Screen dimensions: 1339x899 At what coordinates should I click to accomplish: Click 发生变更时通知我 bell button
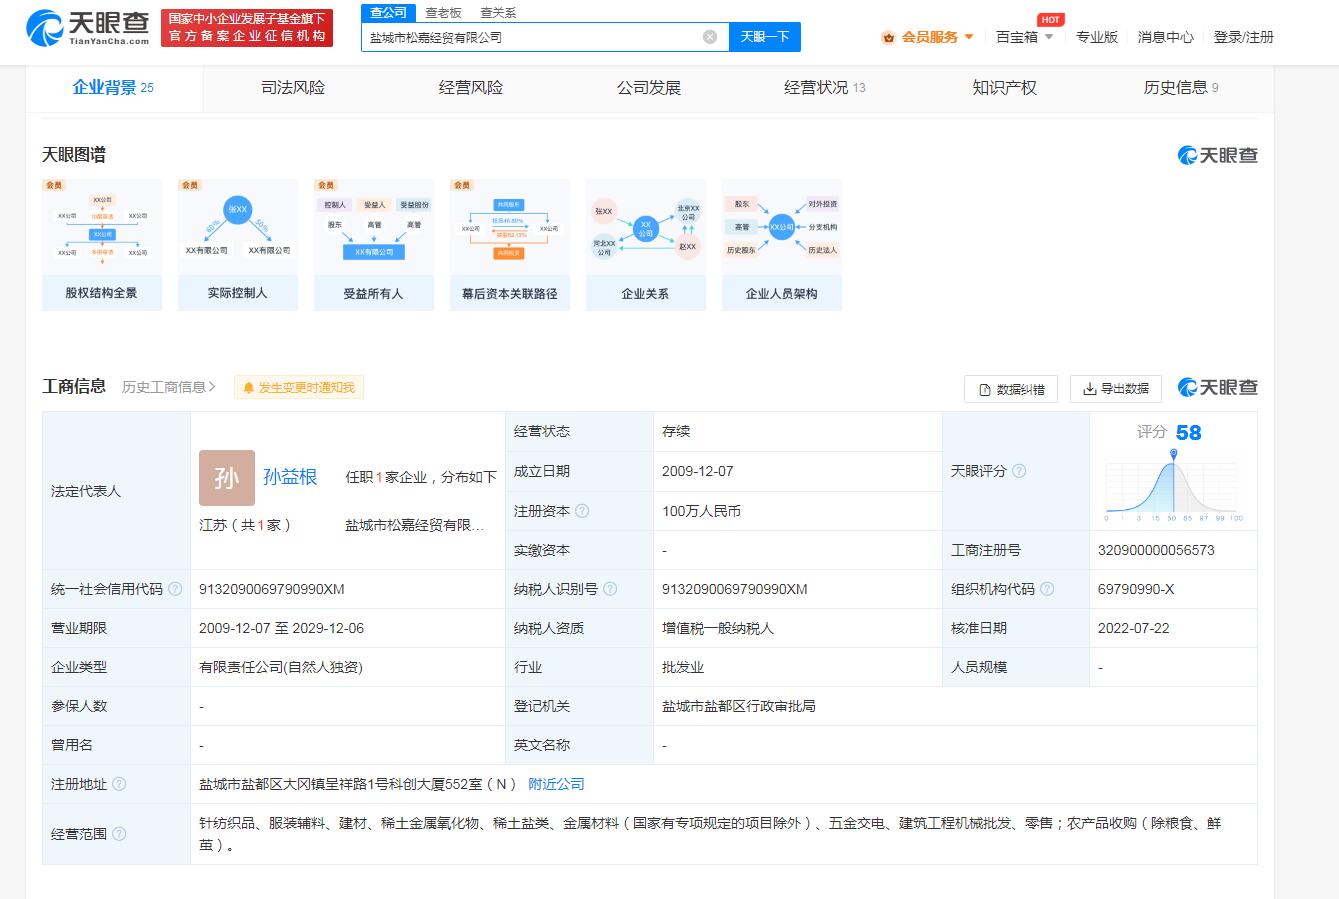tap(299, 387)
